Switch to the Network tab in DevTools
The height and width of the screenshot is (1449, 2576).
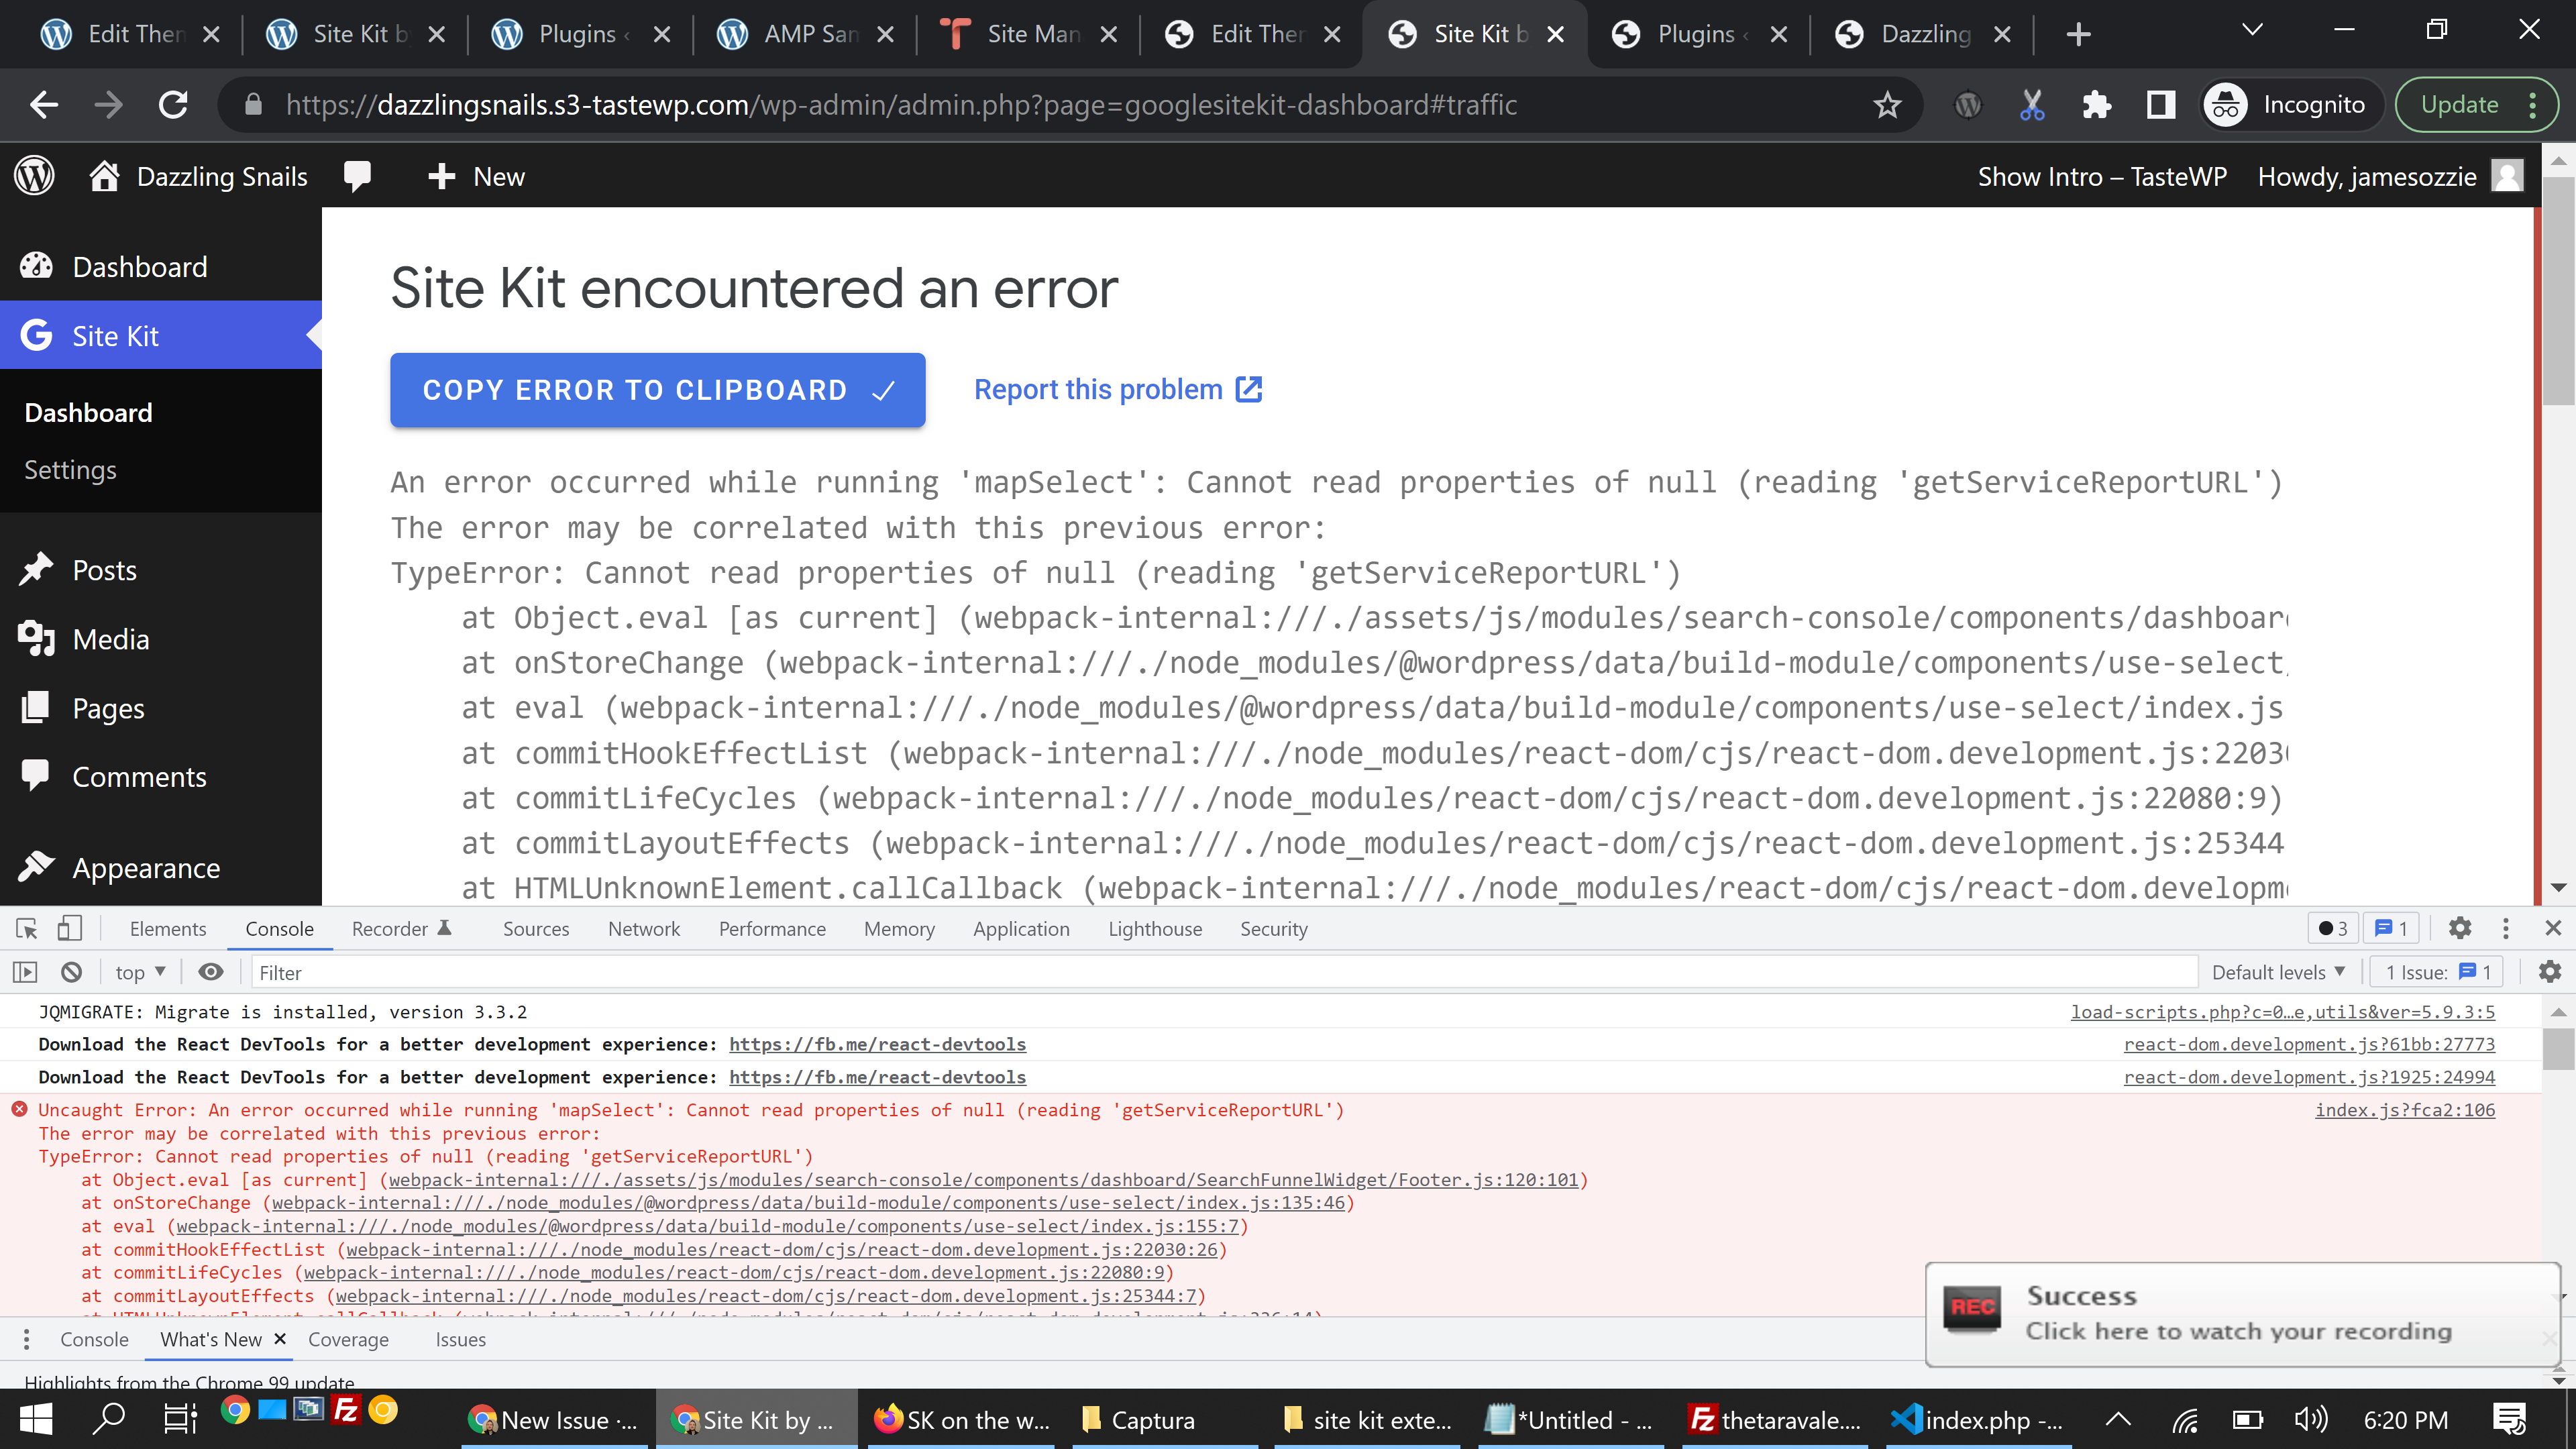tap(643, 929)
